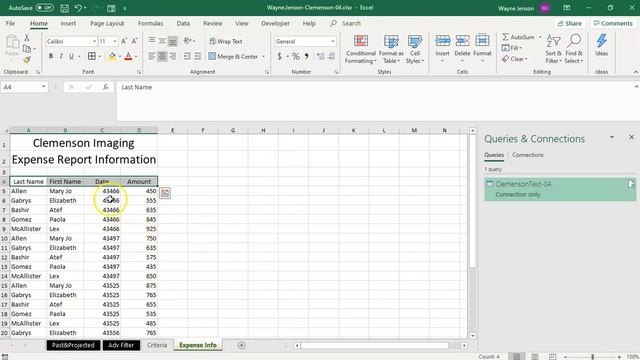Screen dimensions: 640x360
Task: Click the Increase Indent icon
Action: tap(198, 56)
